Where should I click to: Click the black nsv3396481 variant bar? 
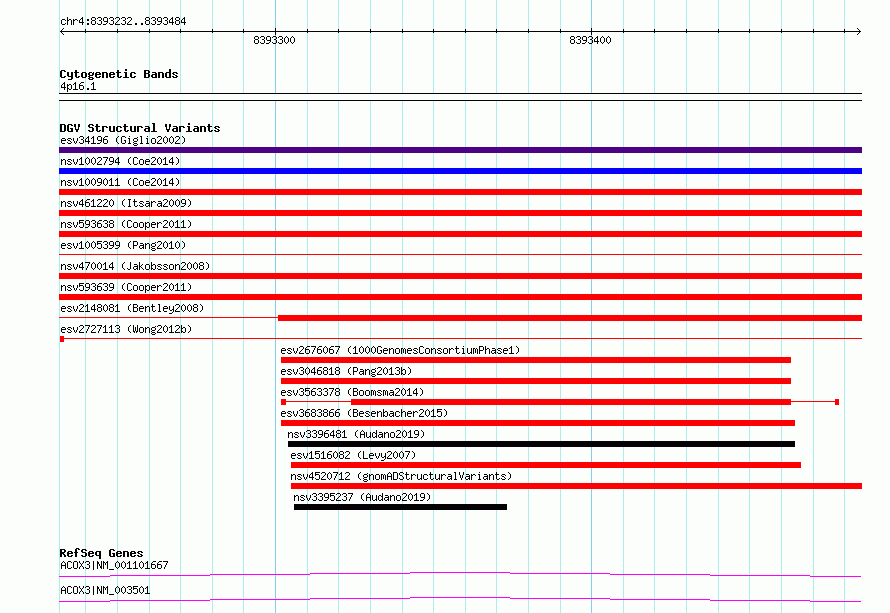pyautogui.click(x=541, y=444)
